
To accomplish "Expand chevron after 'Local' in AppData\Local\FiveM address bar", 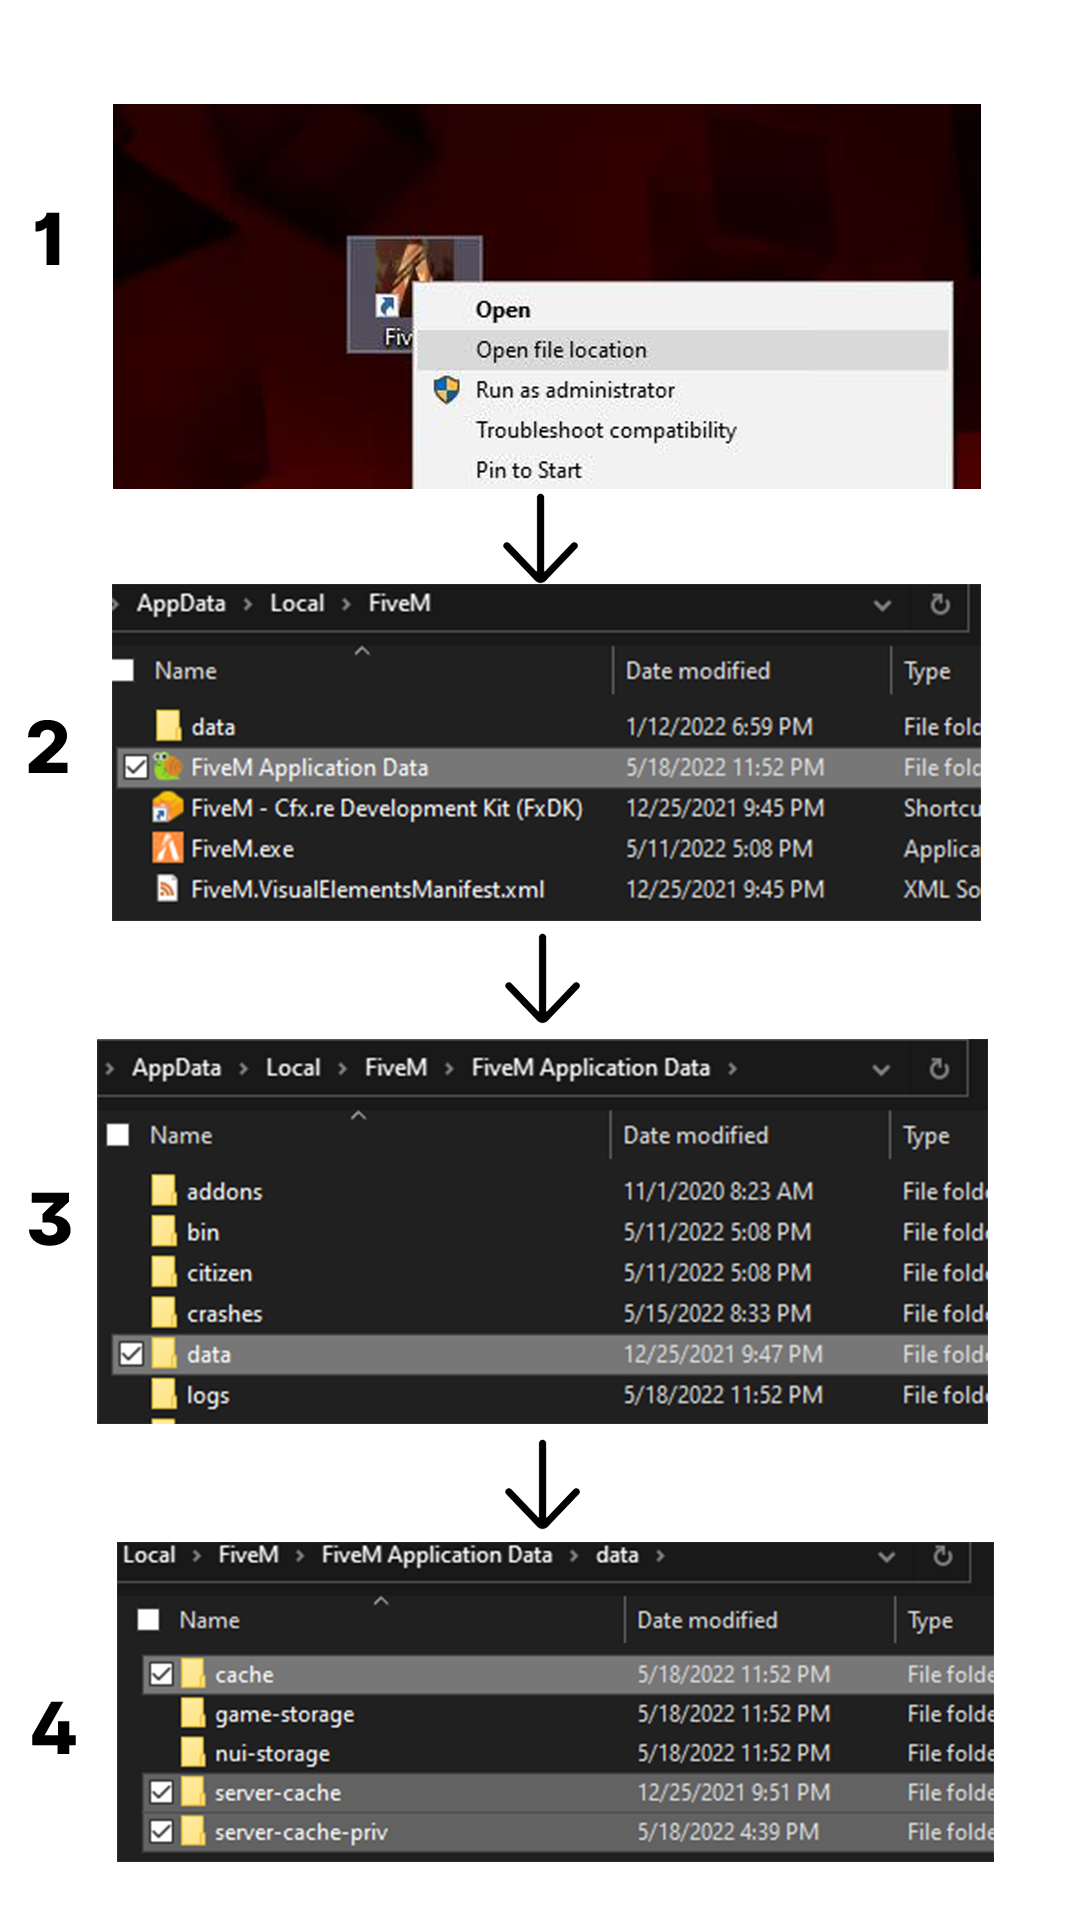I will coord(346,604).
